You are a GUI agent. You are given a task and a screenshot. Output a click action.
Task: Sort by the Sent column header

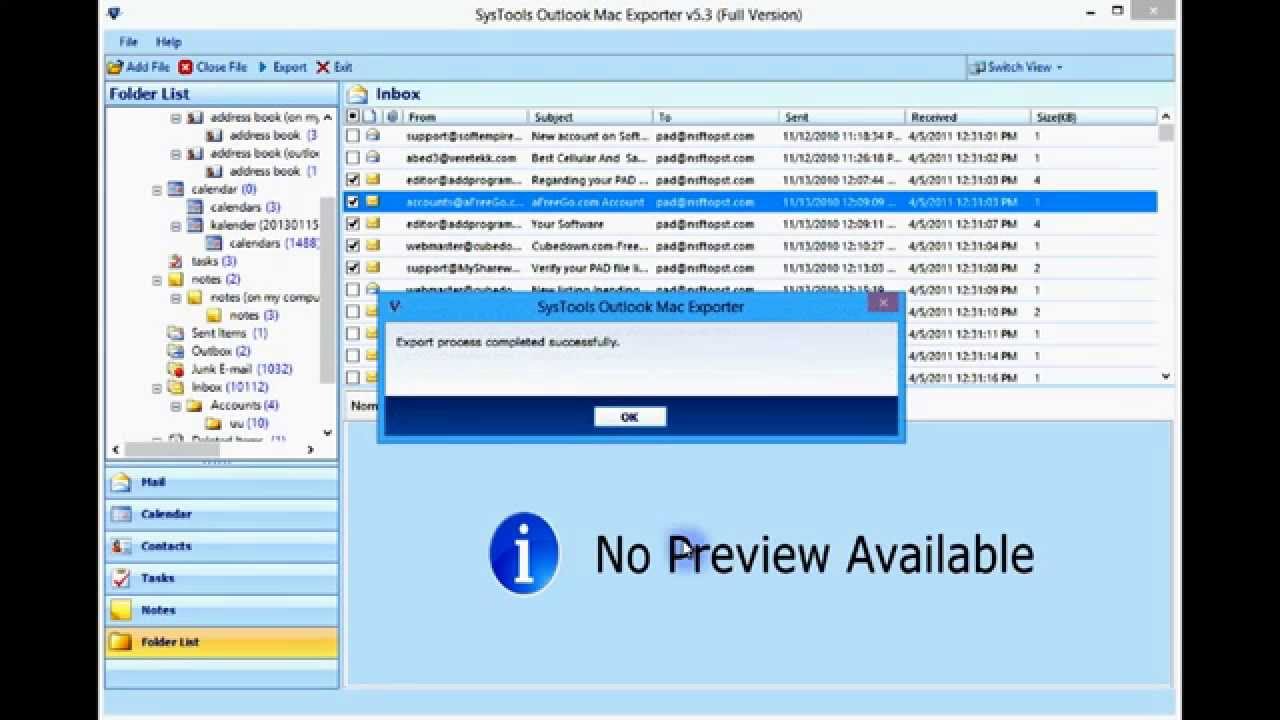[842, 117]
